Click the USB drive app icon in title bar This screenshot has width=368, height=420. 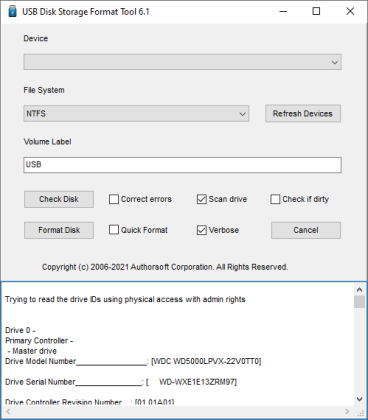pos(12,11)
